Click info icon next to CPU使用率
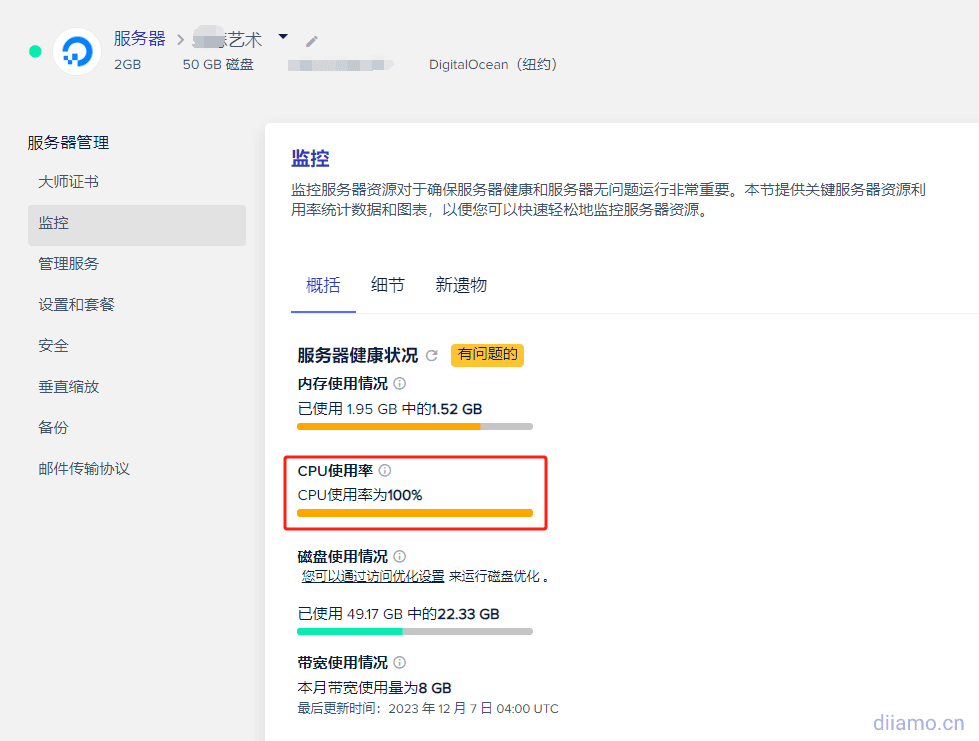 tap(385, 470)
